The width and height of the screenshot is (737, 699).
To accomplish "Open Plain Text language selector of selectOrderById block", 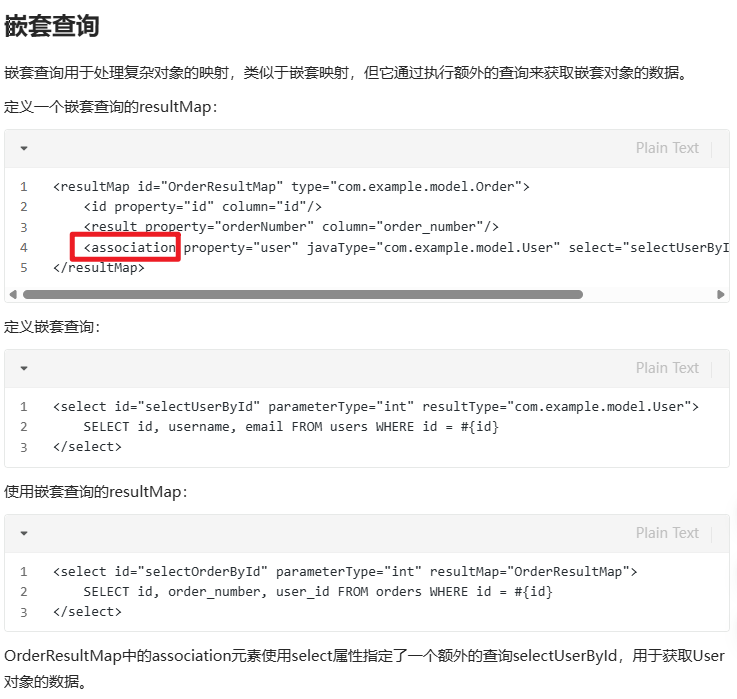I will pos(667,533).
